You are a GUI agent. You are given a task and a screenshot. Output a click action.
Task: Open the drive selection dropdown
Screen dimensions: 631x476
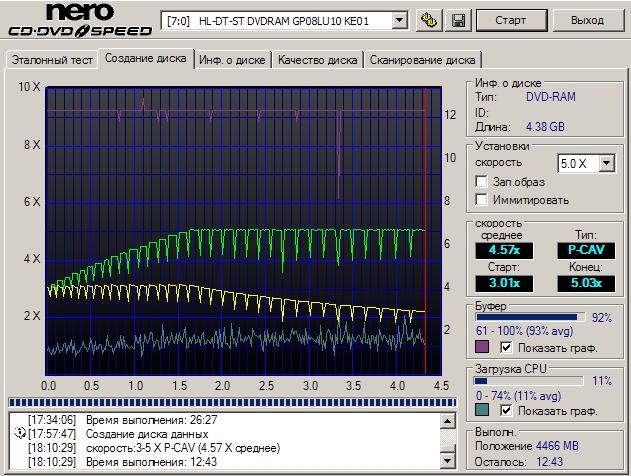pyautogui.click(x=400, y=20)
